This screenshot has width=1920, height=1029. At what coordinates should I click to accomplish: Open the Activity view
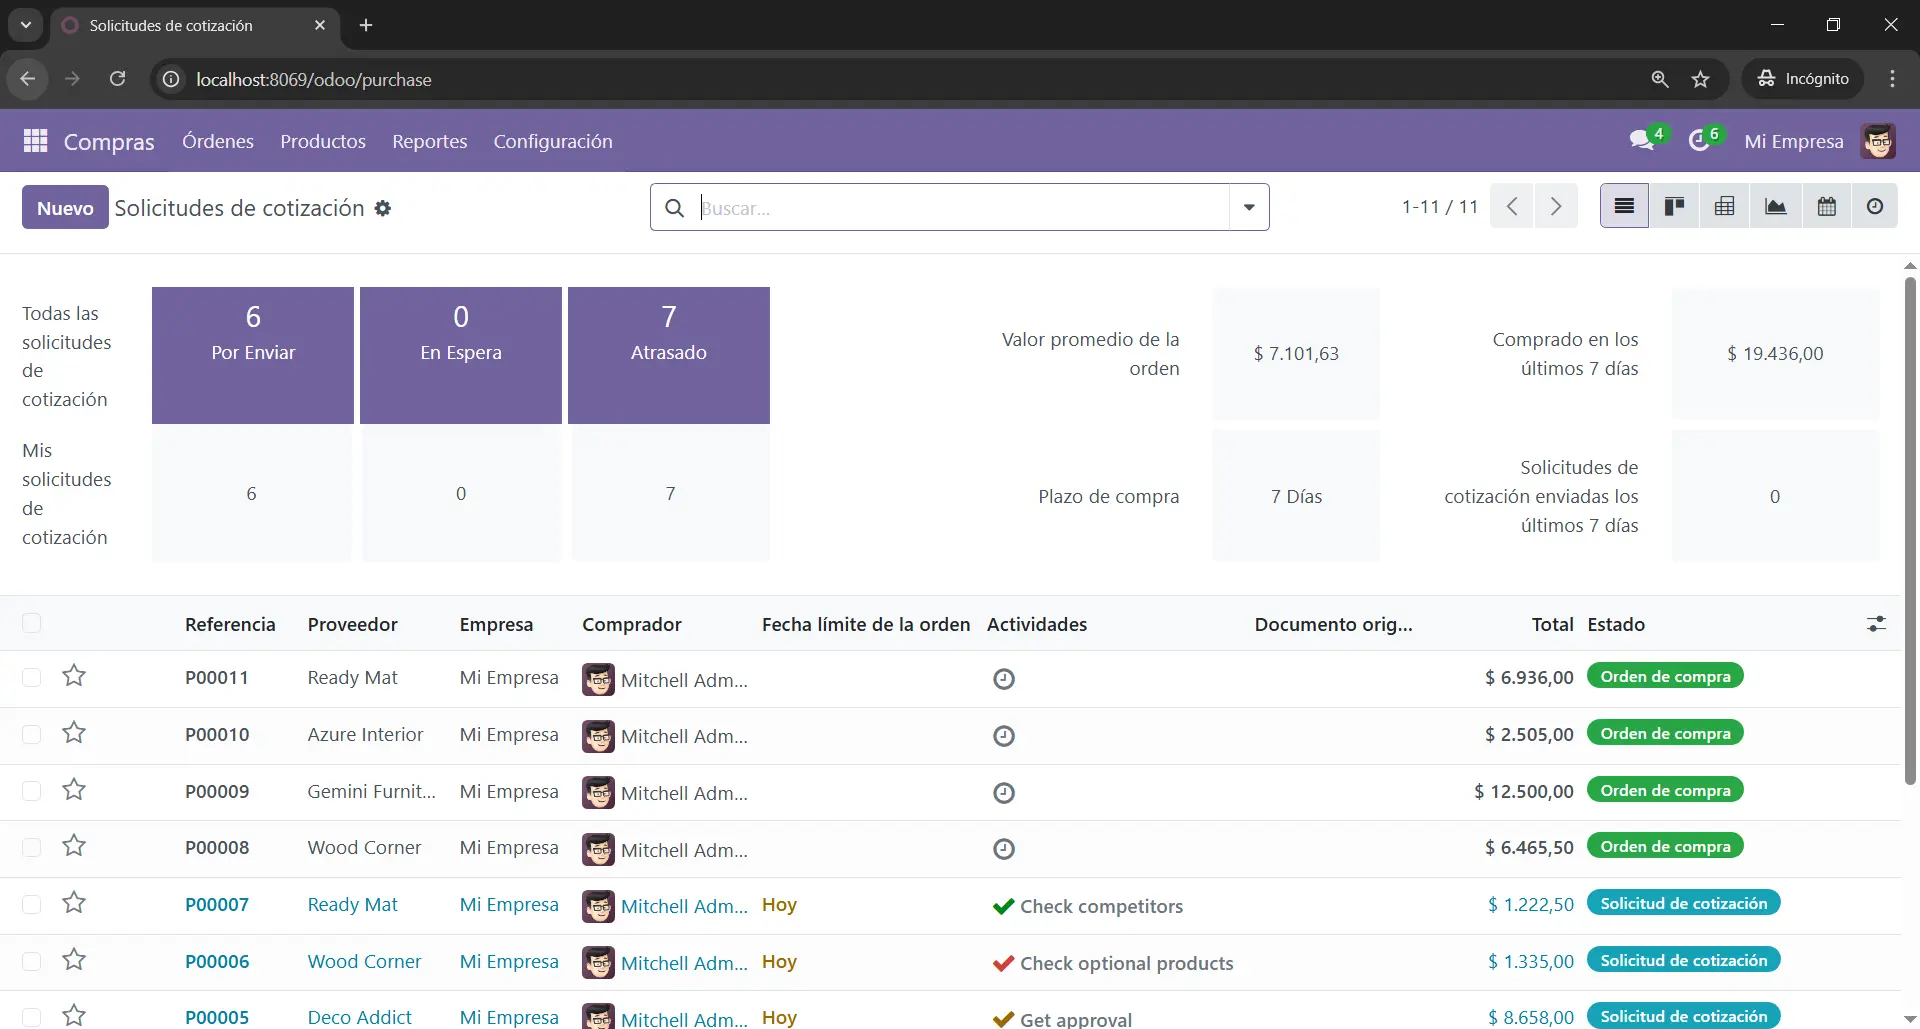coord(1874,207)
